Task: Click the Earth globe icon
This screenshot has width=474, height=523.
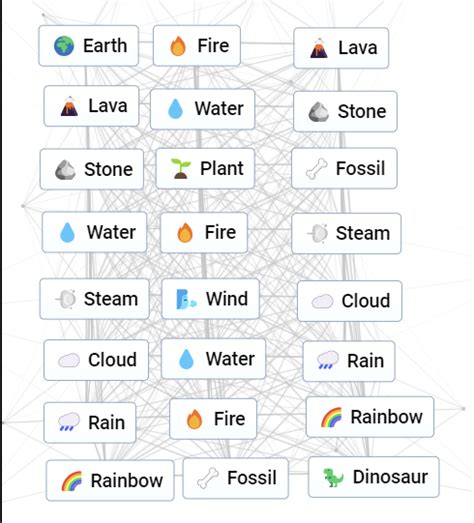Action: coord(64,46)
